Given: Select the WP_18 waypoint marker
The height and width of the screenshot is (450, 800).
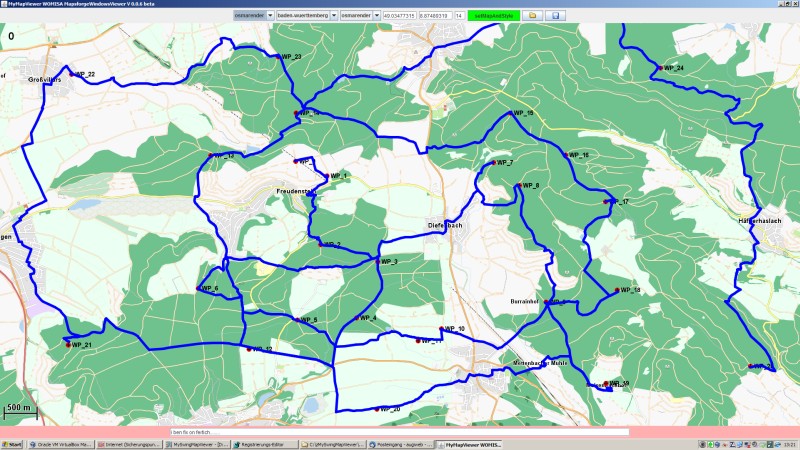Looking at the screenshot, I should click(x=616, y=290).
